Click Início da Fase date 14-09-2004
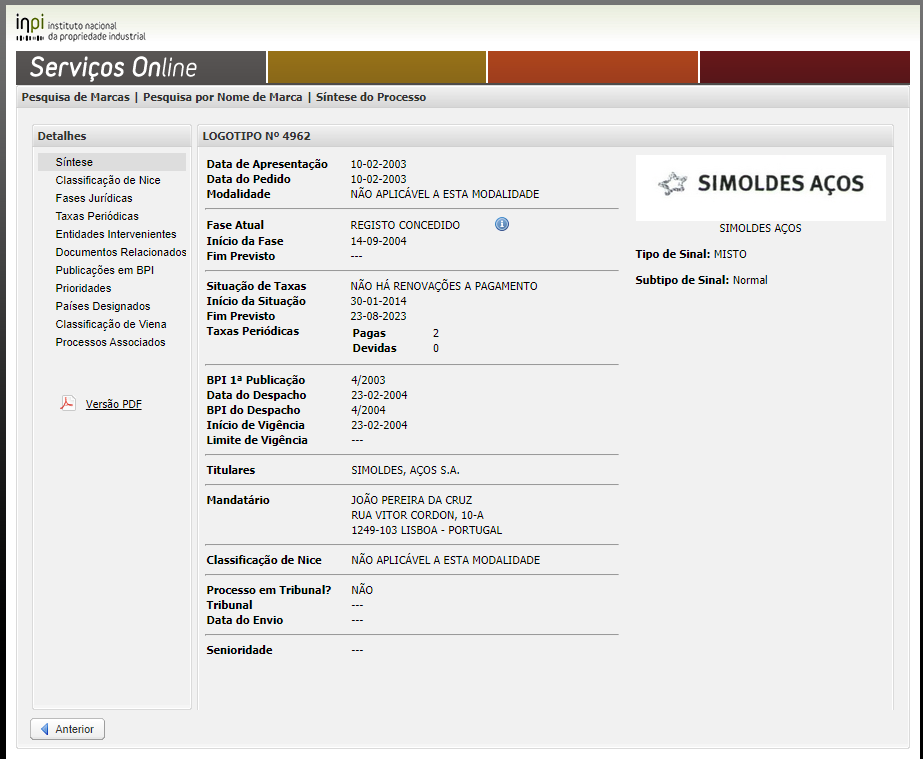923x759 pixels. 379,241
